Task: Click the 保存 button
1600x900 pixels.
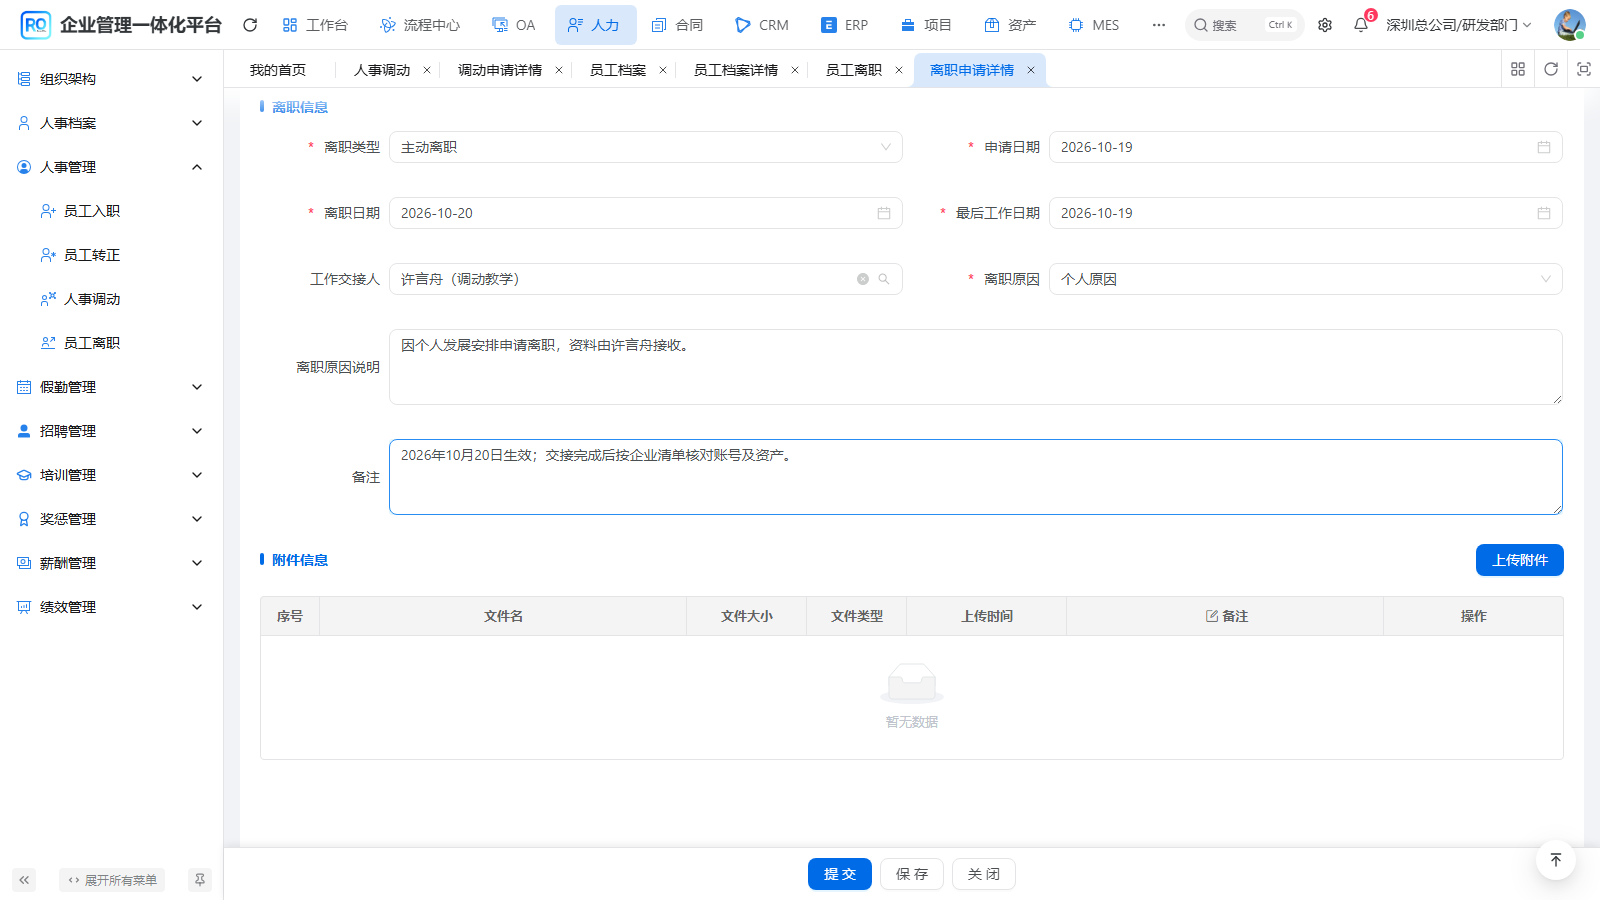Action: pos(912,874)
